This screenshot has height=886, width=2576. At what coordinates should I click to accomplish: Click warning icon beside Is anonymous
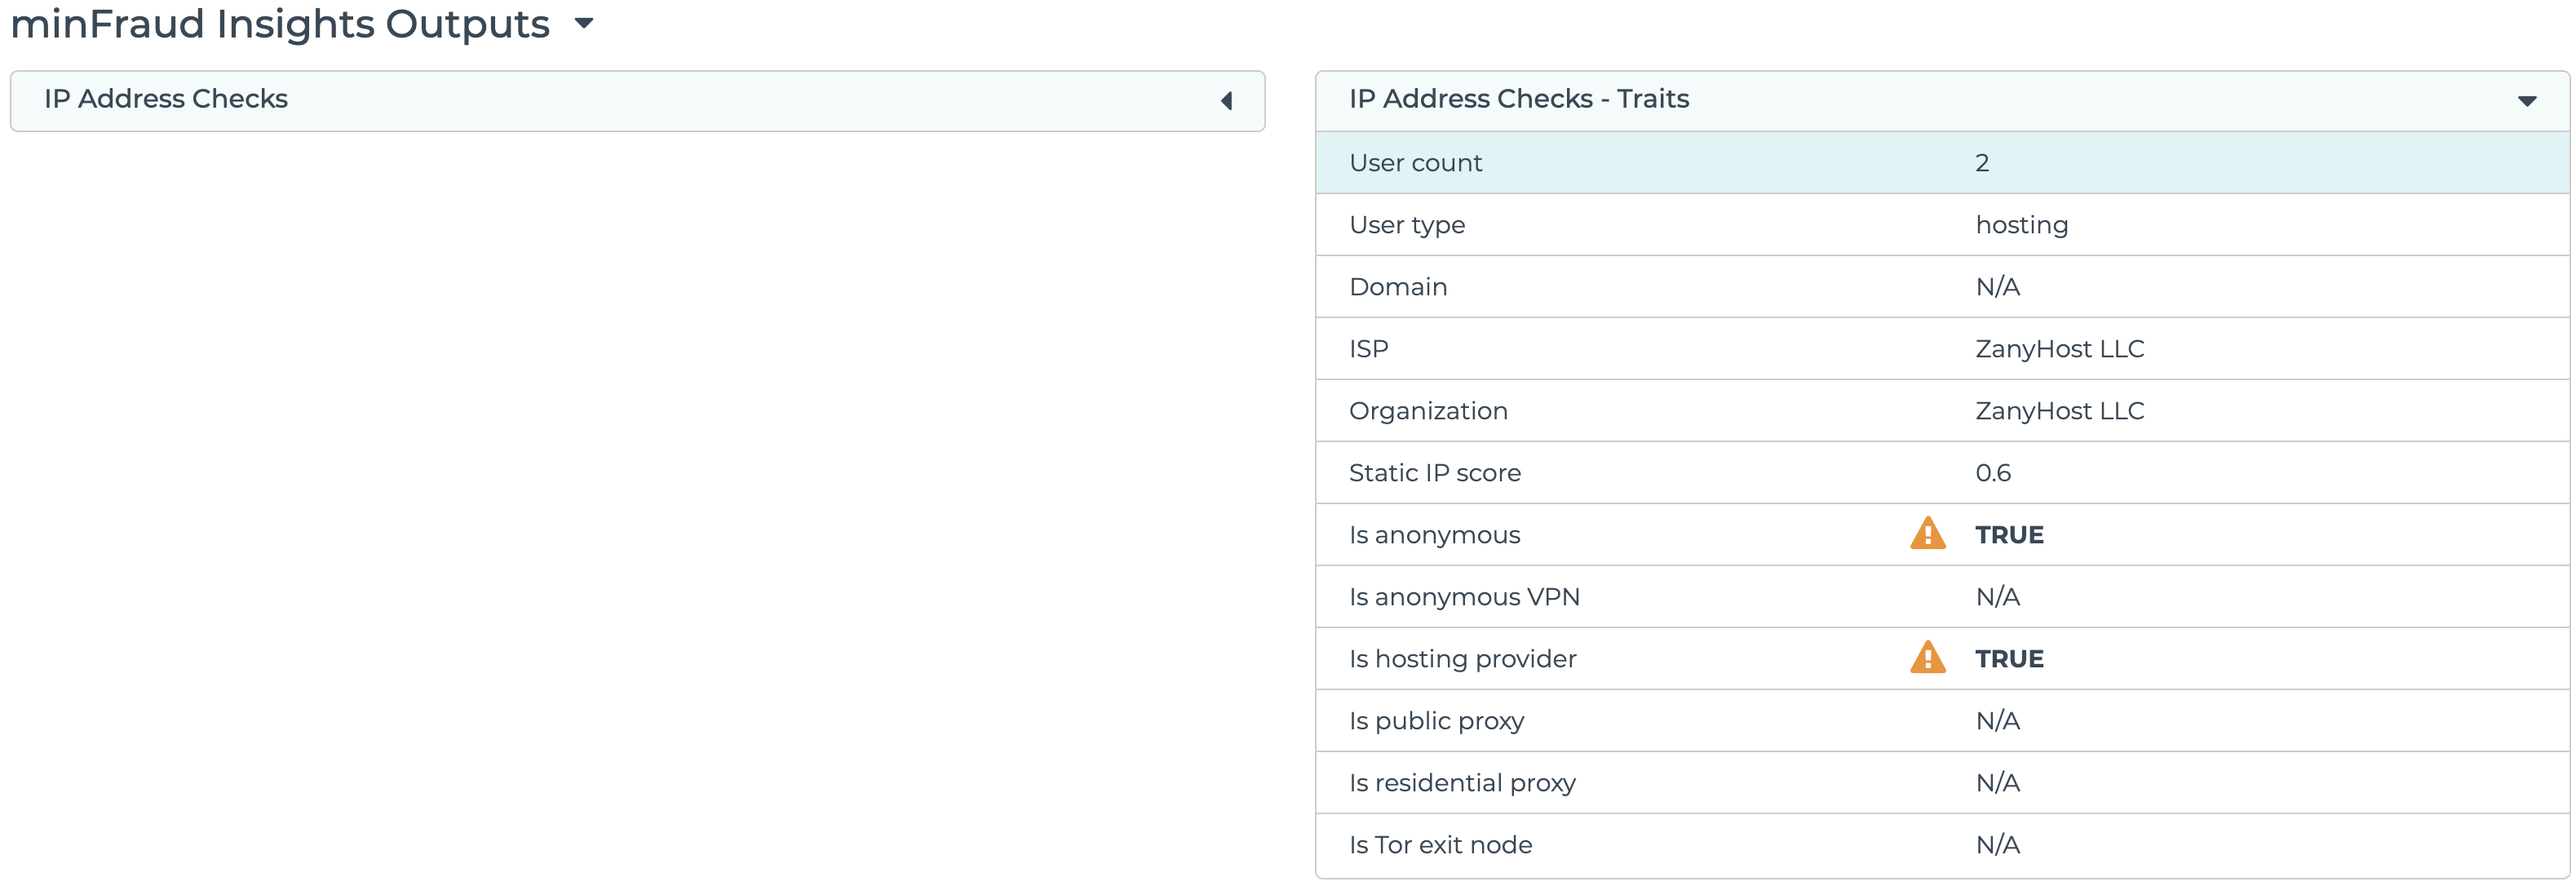pyautogui.click(x=1927, y=534)
